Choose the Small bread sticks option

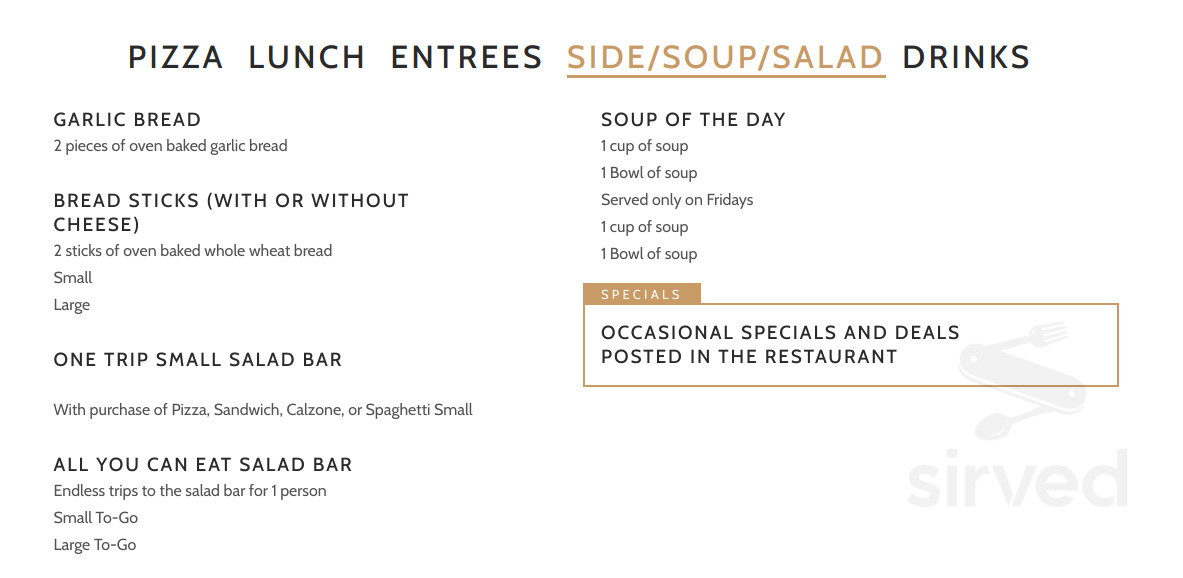(x=73, y=278)
